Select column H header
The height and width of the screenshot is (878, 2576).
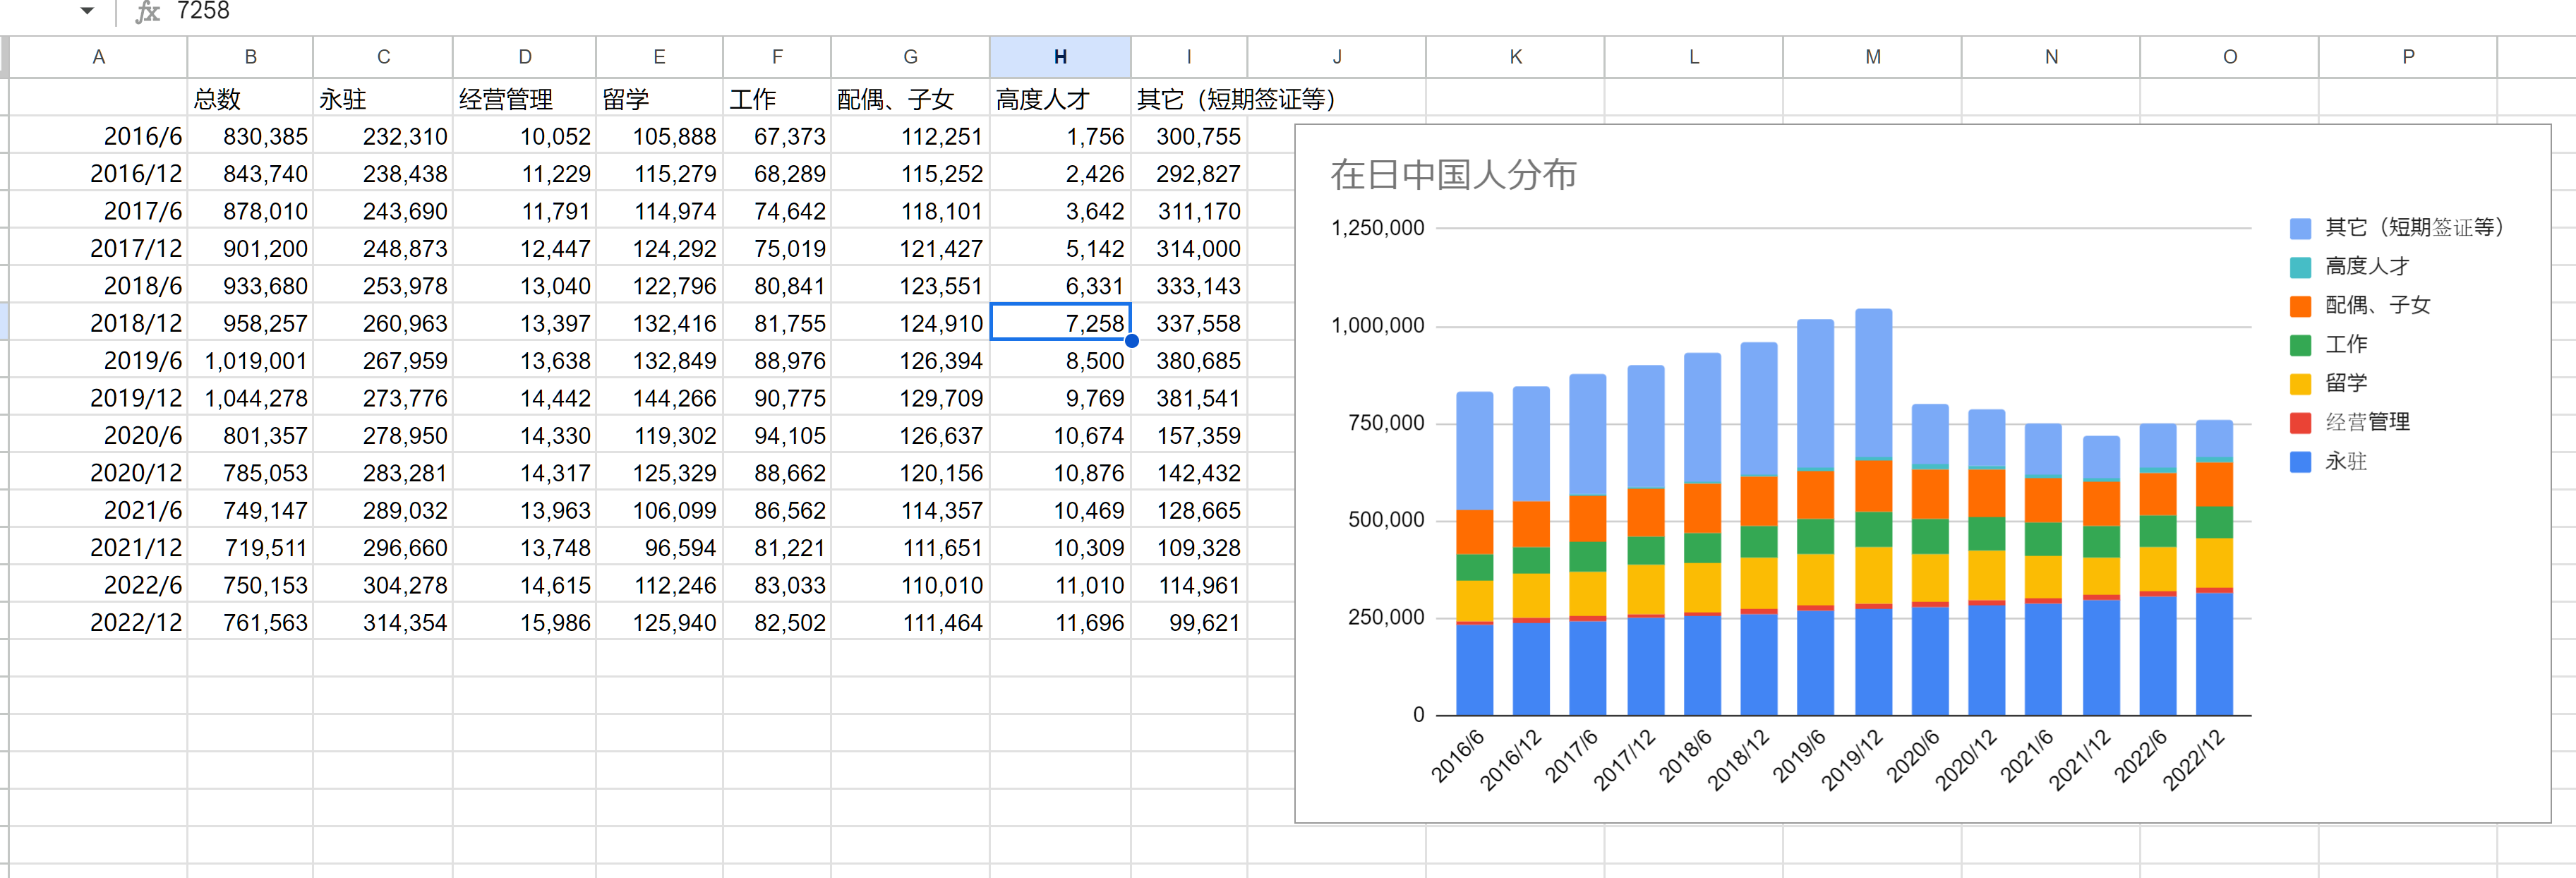(1060, 57)
